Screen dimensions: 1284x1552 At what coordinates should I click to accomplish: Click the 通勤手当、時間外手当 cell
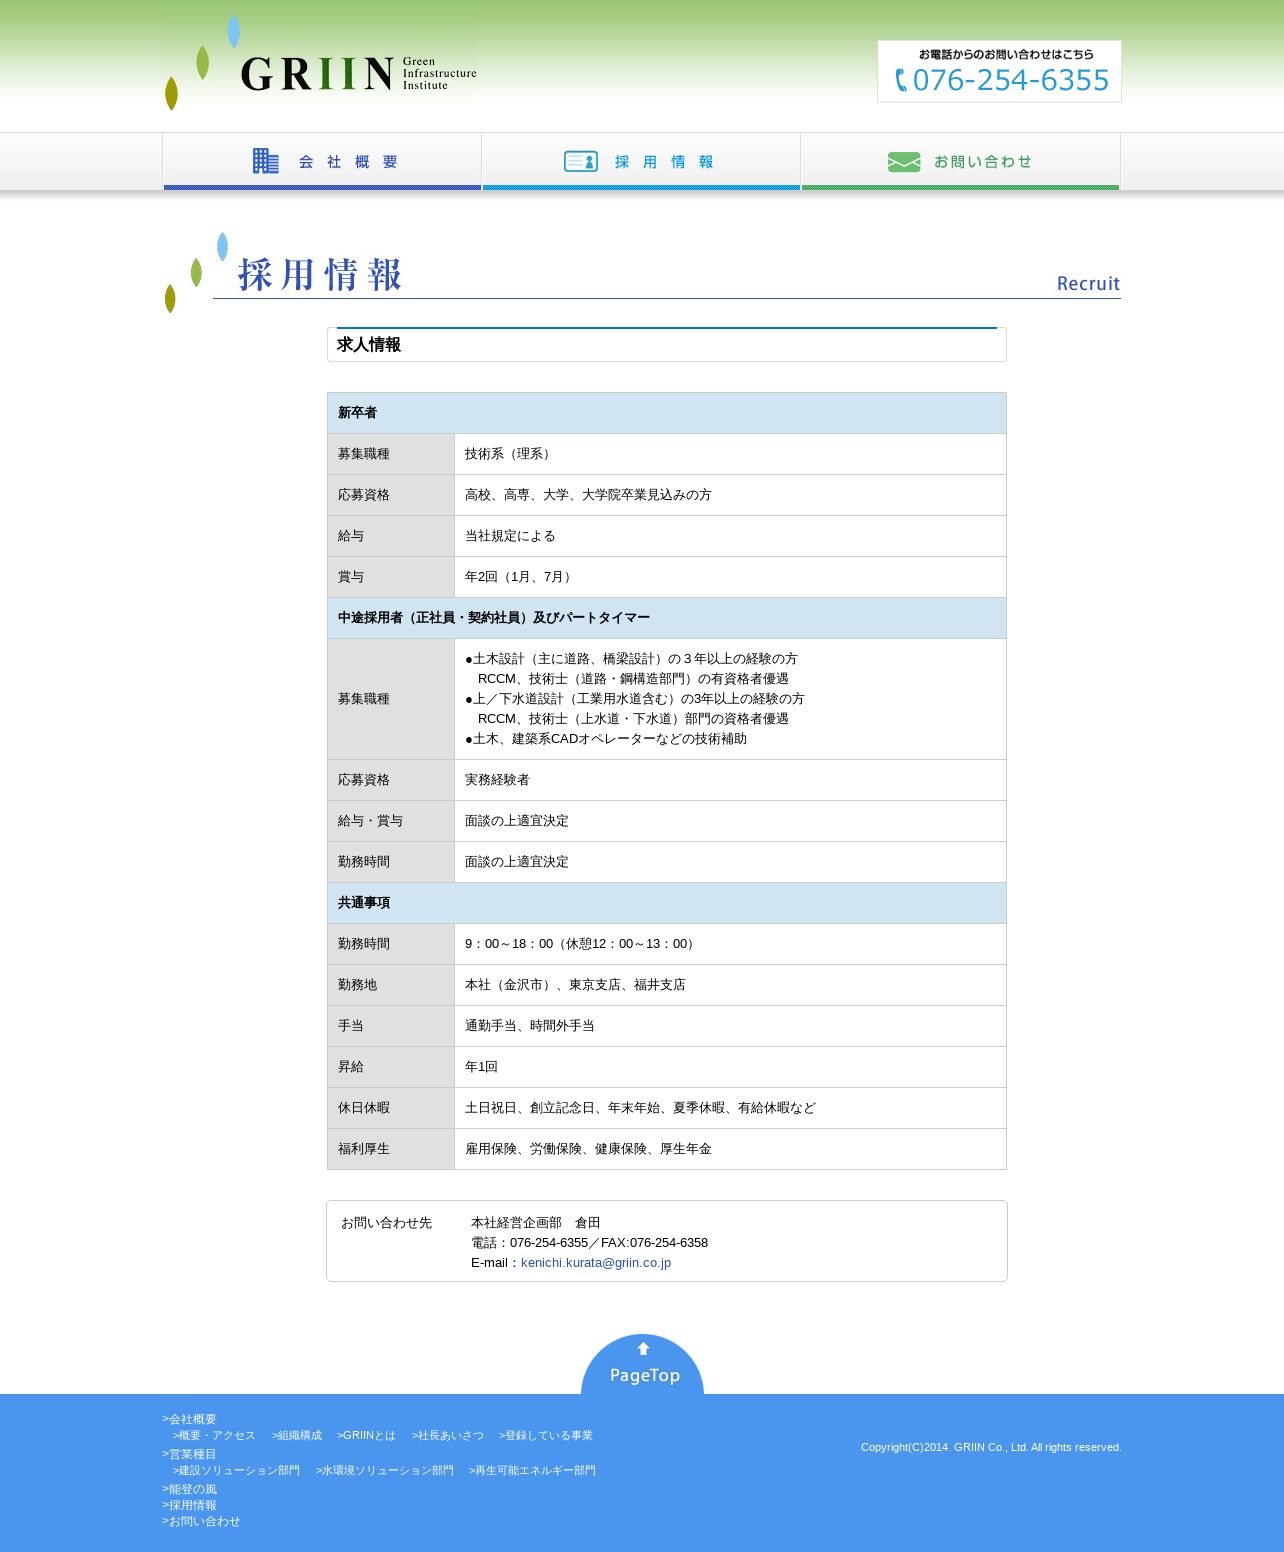coord(730,1026)
